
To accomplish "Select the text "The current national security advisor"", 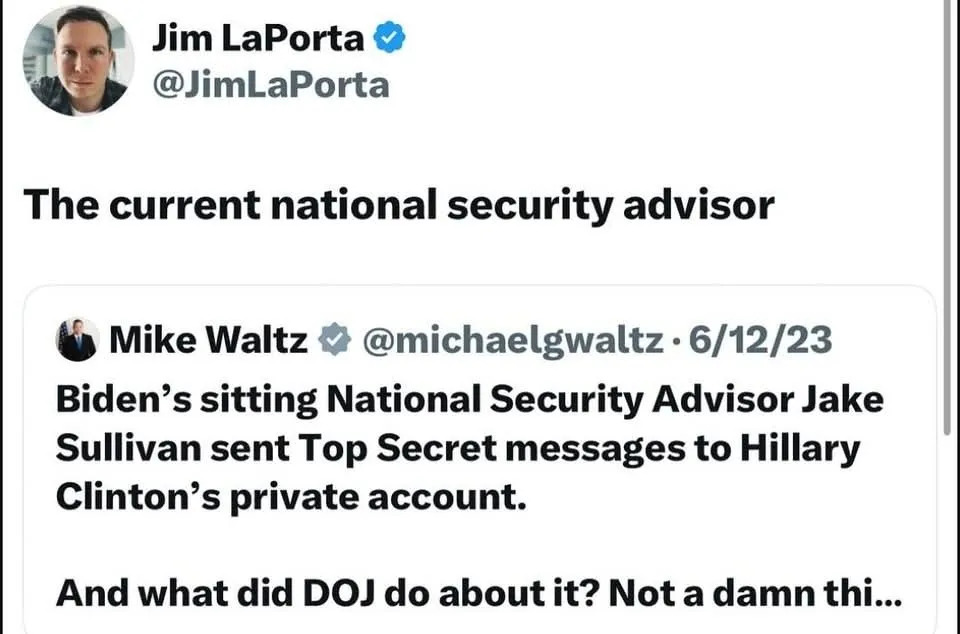I will [398, 205].
